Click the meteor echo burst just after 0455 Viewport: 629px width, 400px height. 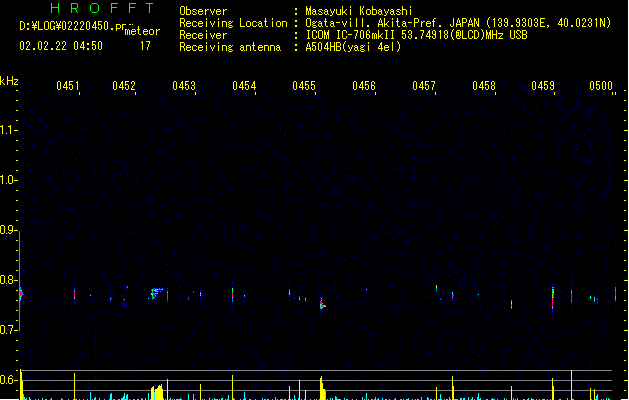click(x=322, y=305)
